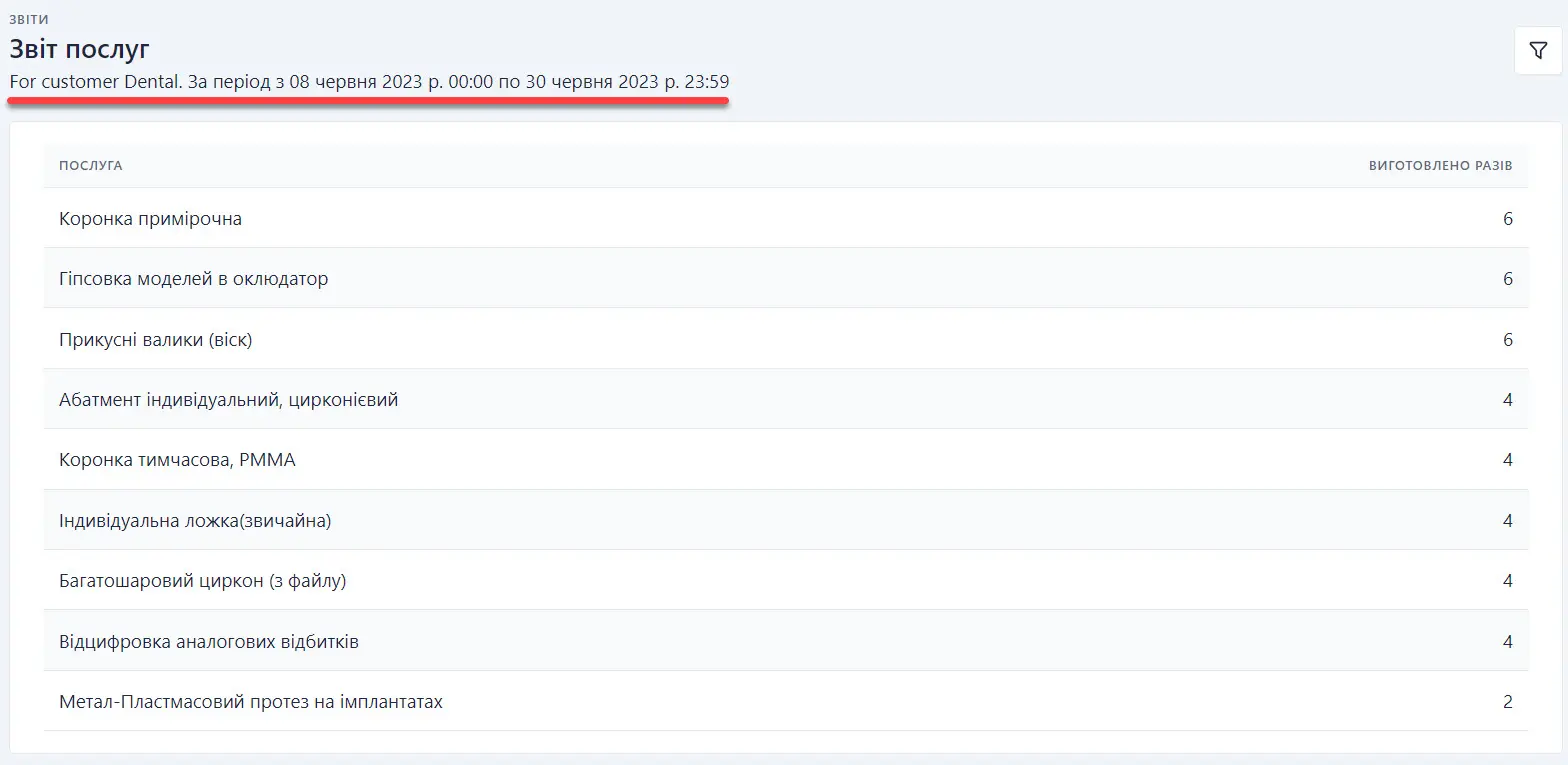
Task: Open the report filter funnel icon
Action: (1538, 51)
